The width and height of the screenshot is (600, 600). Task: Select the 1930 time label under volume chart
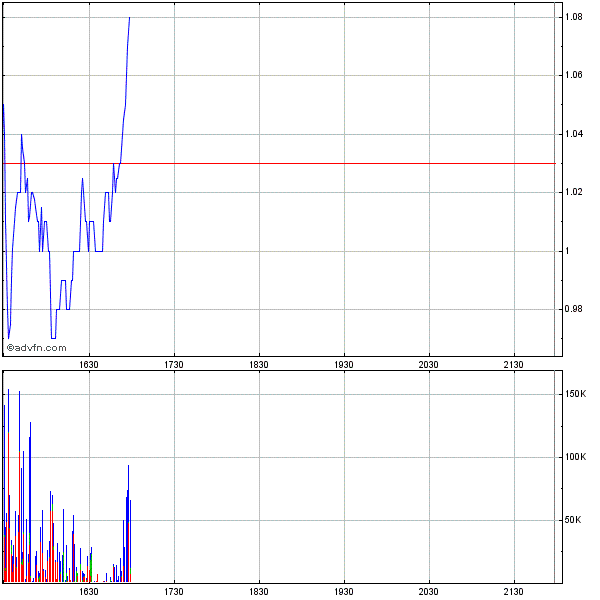coord(344,592)
